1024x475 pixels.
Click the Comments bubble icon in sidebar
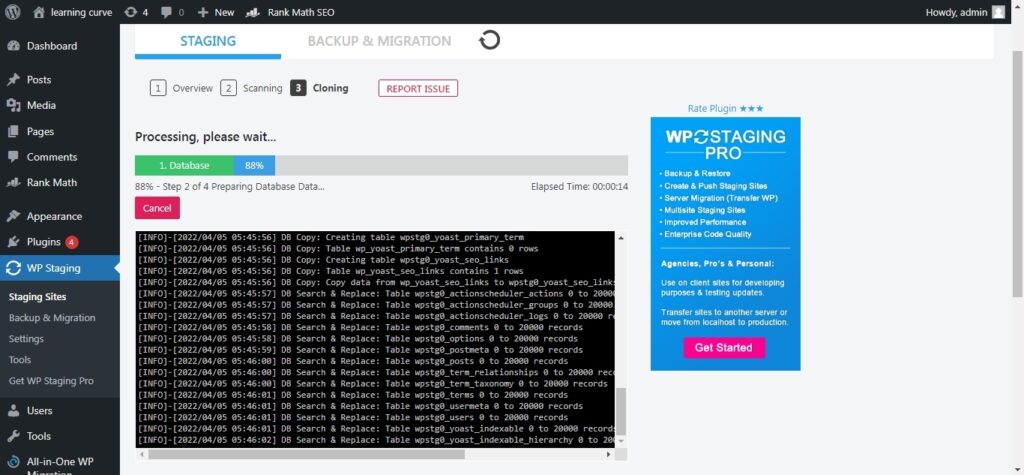[13, 157]
